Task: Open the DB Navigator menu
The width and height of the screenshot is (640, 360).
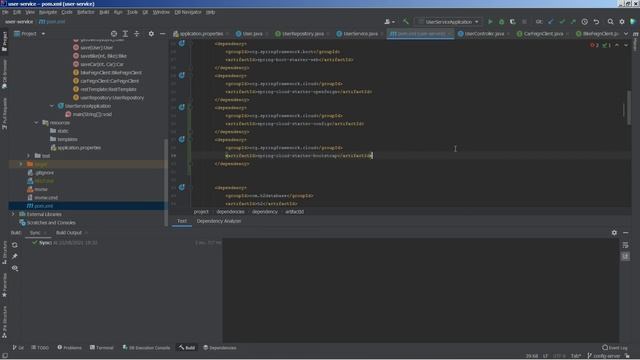Action: pyautogui.click(x=188, y=12)
